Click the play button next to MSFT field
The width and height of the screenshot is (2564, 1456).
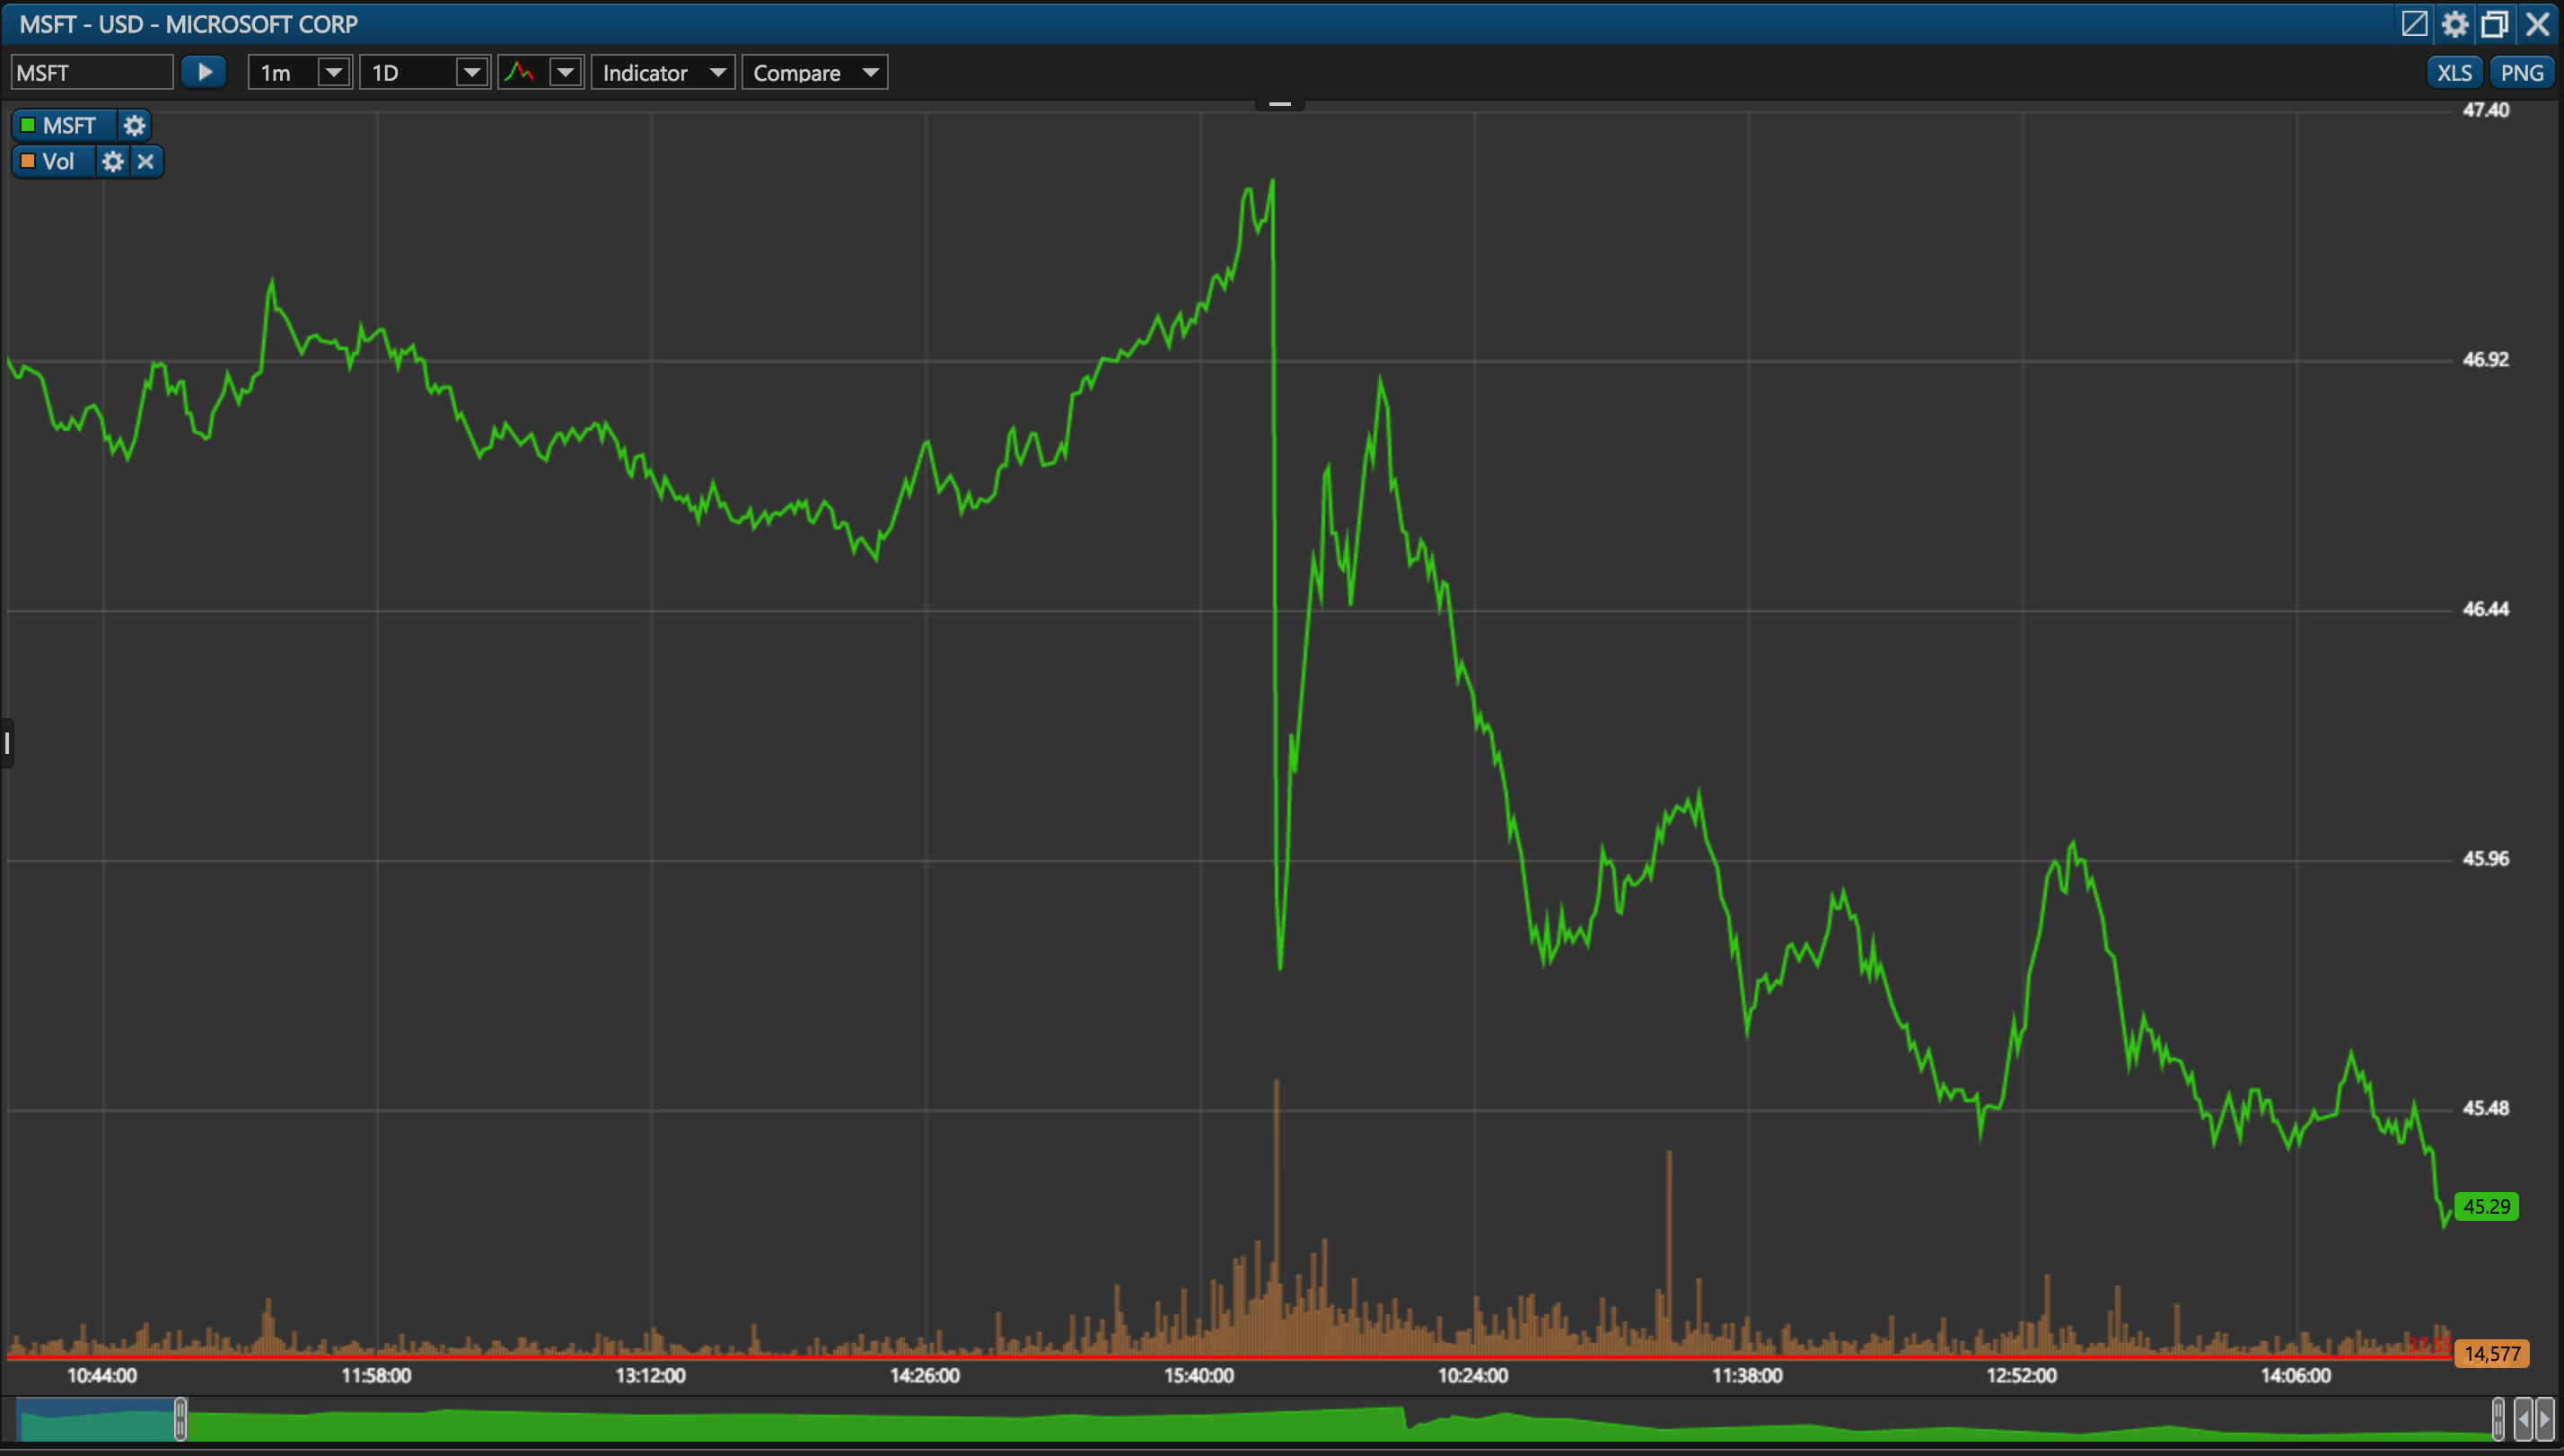pyautogui.click(x=204, y=72)
